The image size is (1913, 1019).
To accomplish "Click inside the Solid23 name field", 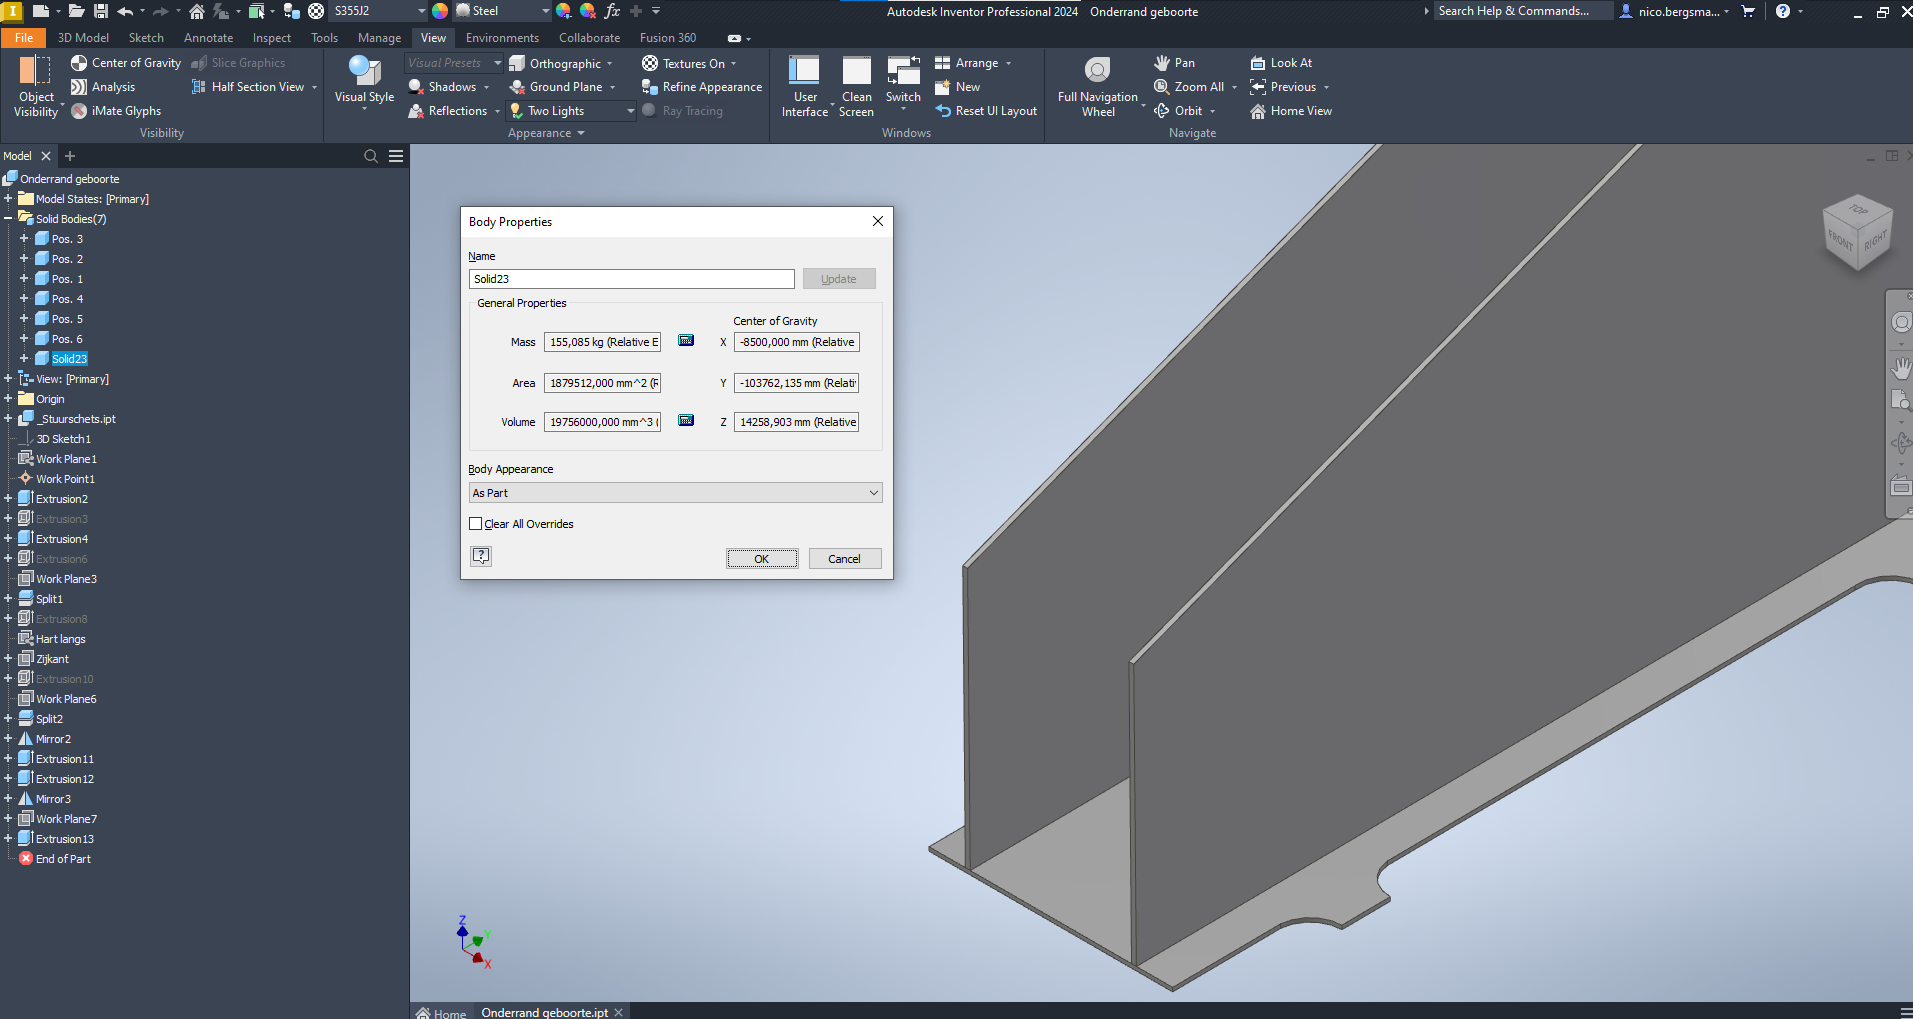I will point(631,278).
